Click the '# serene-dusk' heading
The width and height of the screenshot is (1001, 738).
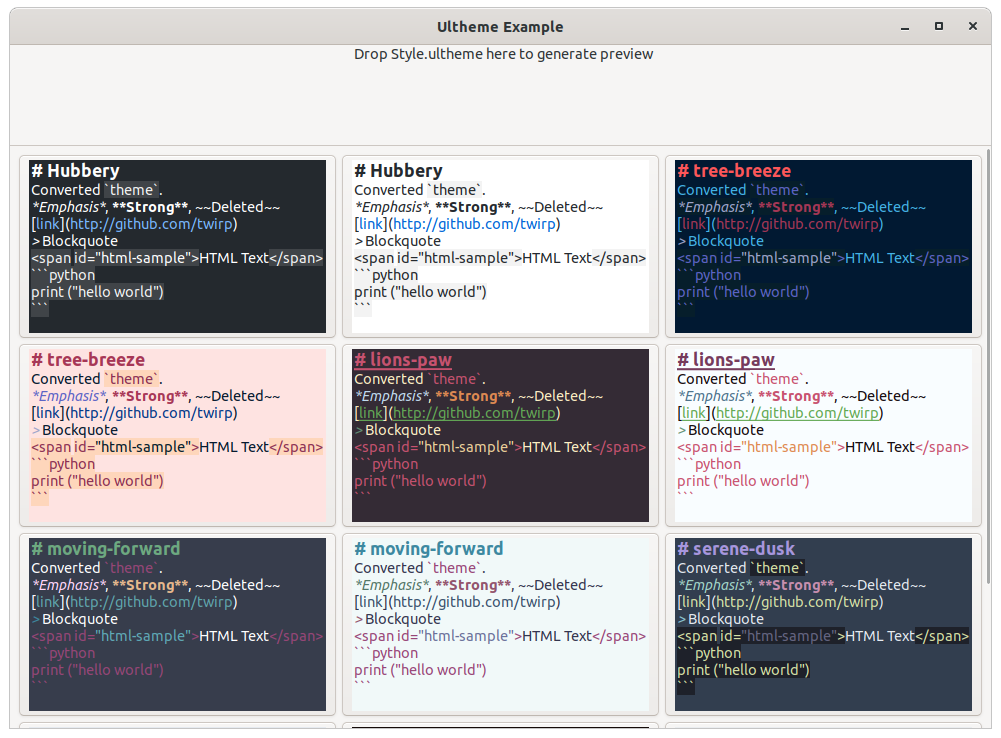tap(736, 549)
